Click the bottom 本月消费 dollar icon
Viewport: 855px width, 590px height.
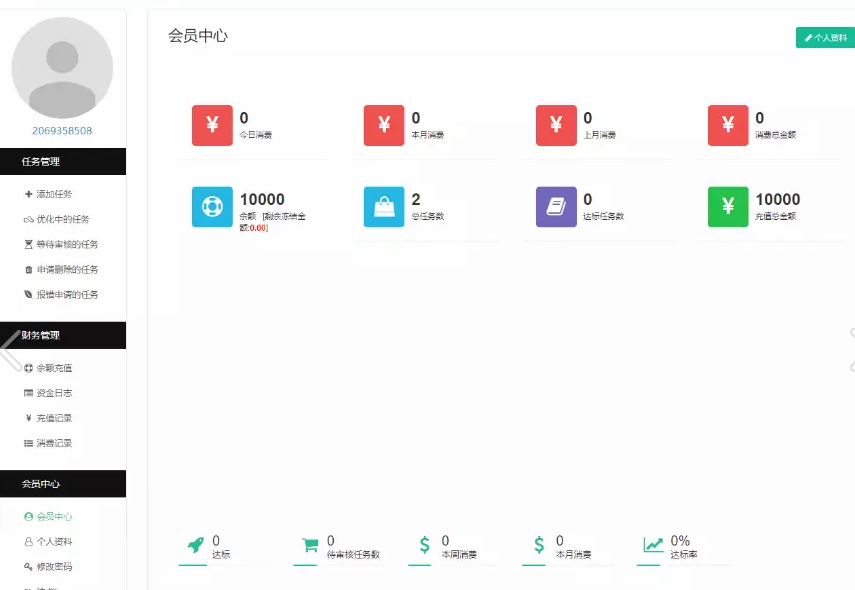539,544
